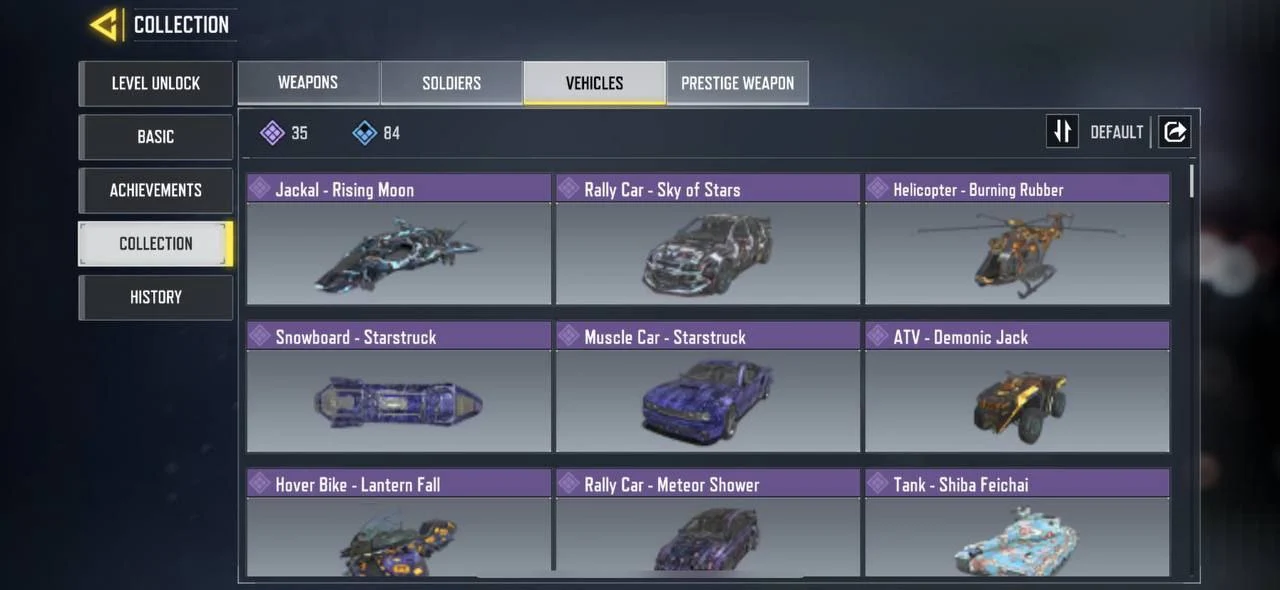Tap the sort order arrows icon

tap(1062, 131)
